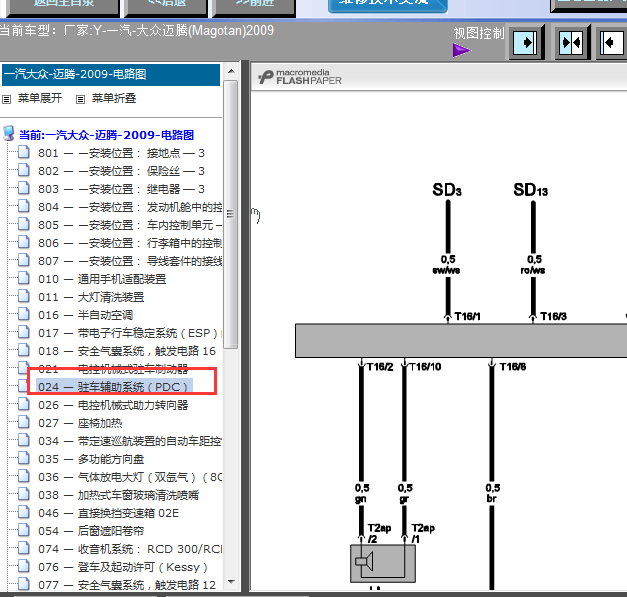Click the tree panel scrollbar down arrow

(231, 582)
